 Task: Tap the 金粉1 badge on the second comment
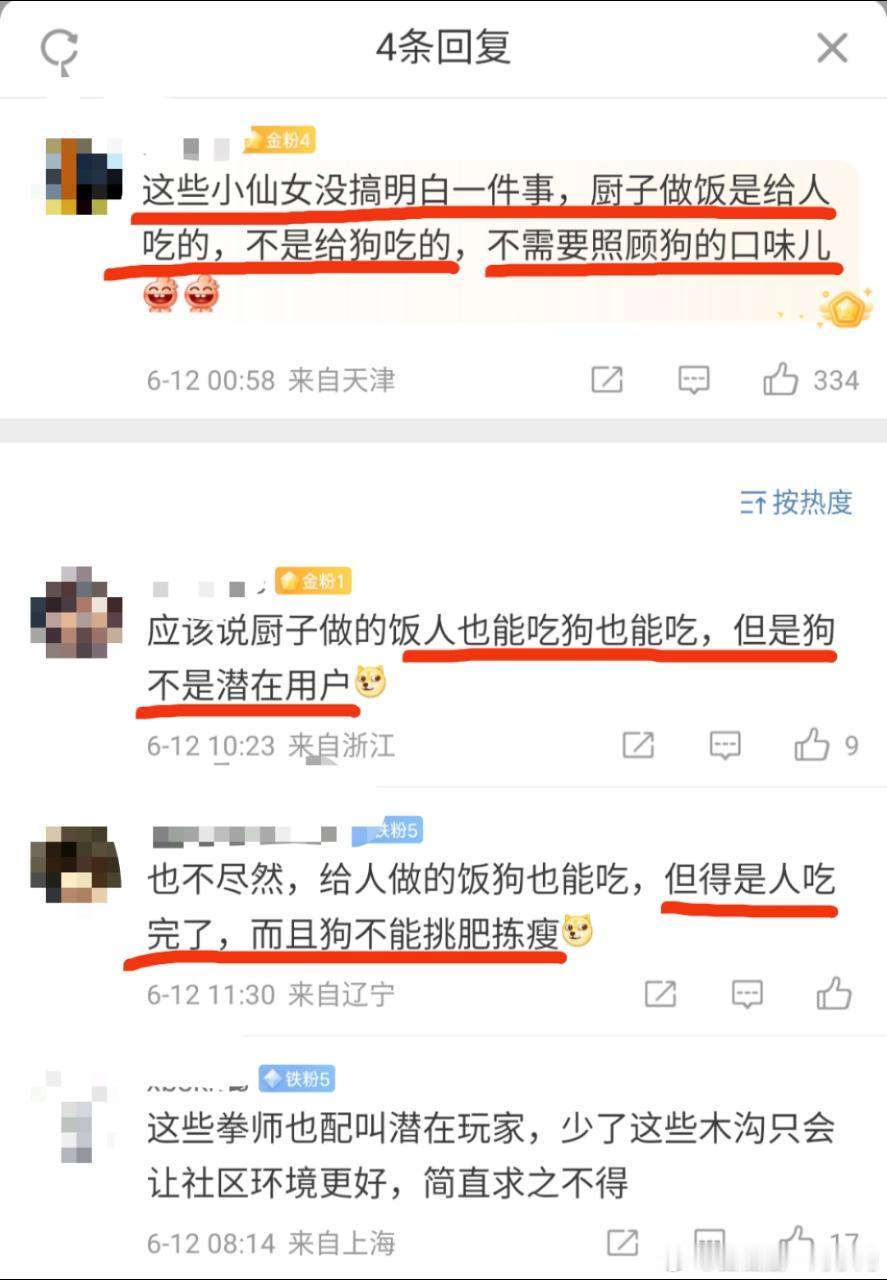click(x=314, y=581)
